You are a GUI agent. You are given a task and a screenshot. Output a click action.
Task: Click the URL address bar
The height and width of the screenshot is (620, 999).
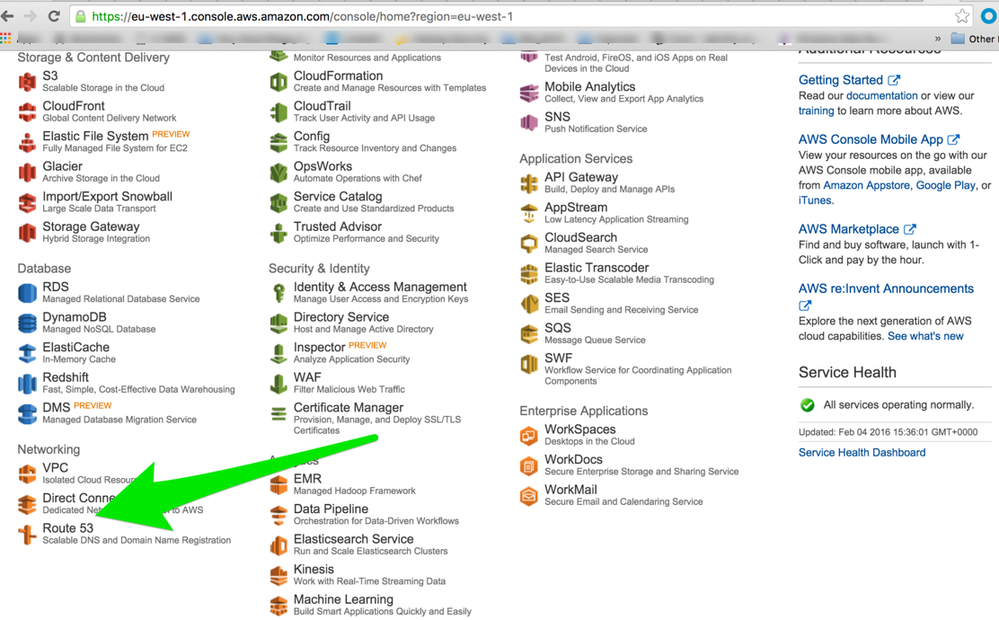pyautogui.click(x=521, y=17)
